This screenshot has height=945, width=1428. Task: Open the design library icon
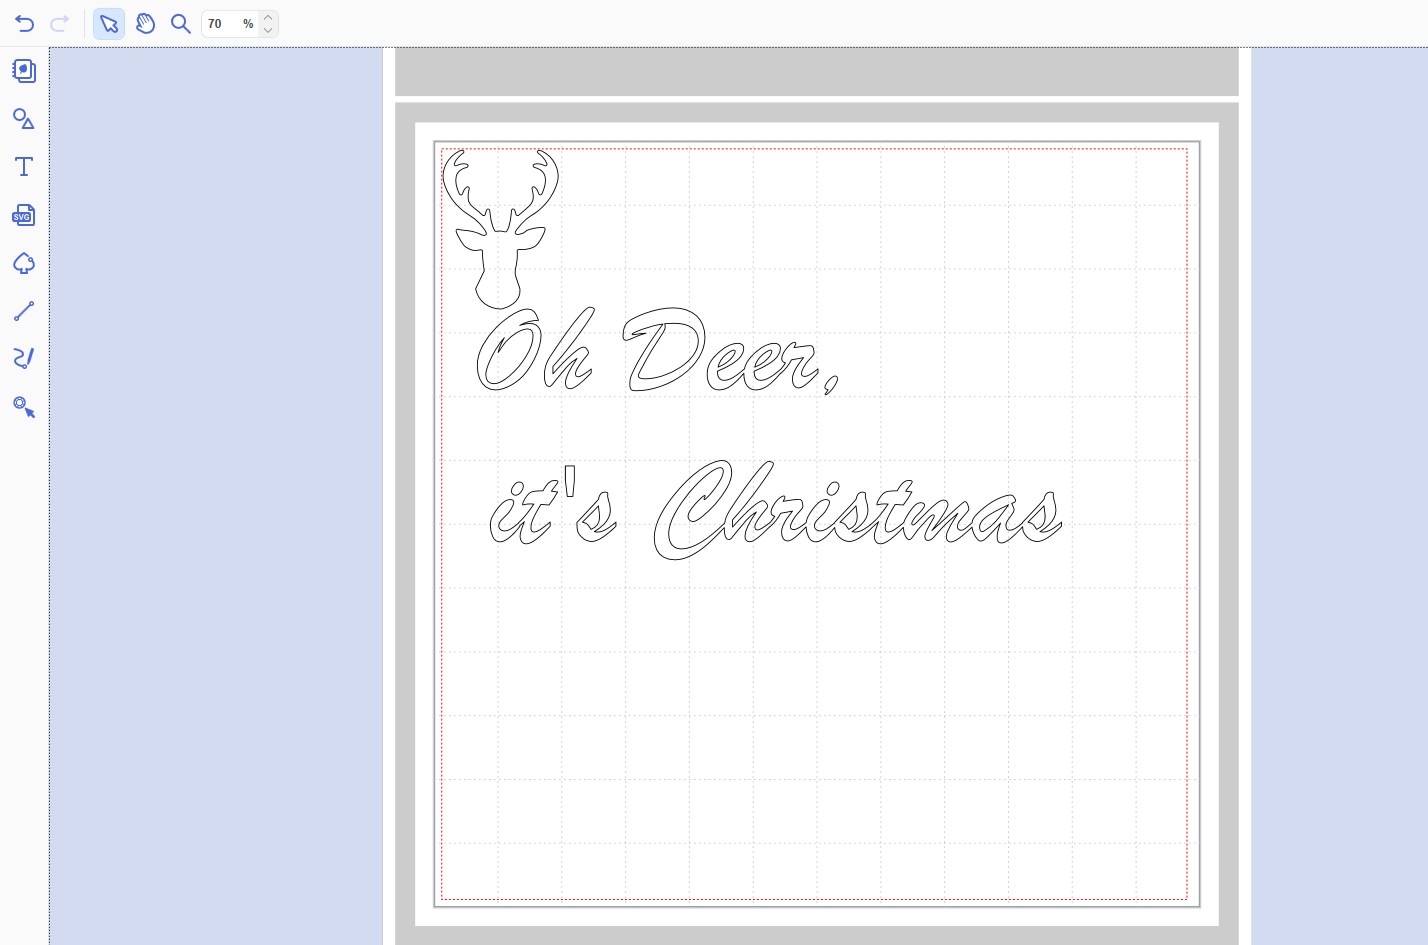24,71
